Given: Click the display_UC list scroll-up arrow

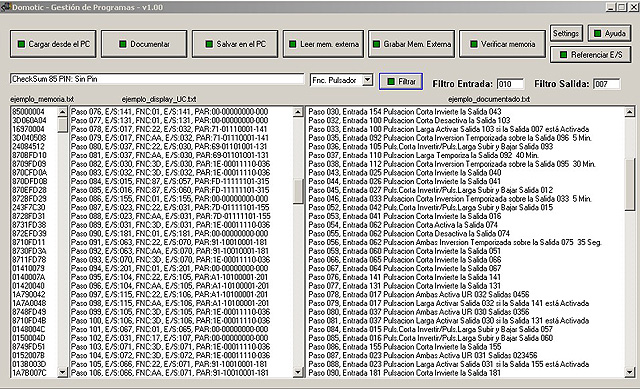Looking at the screenshot, I should pyautogui.click(x=298, y=111).
